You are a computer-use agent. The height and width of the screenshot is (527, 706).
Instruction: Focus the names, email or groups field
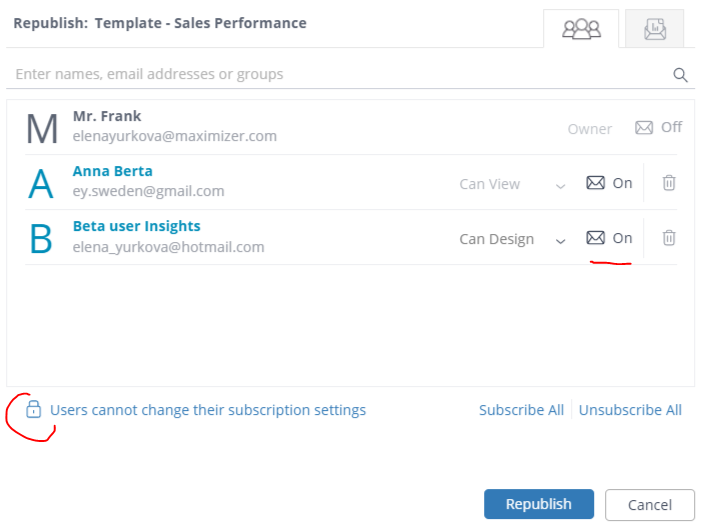pyautogui.click(x=338, y=74)
